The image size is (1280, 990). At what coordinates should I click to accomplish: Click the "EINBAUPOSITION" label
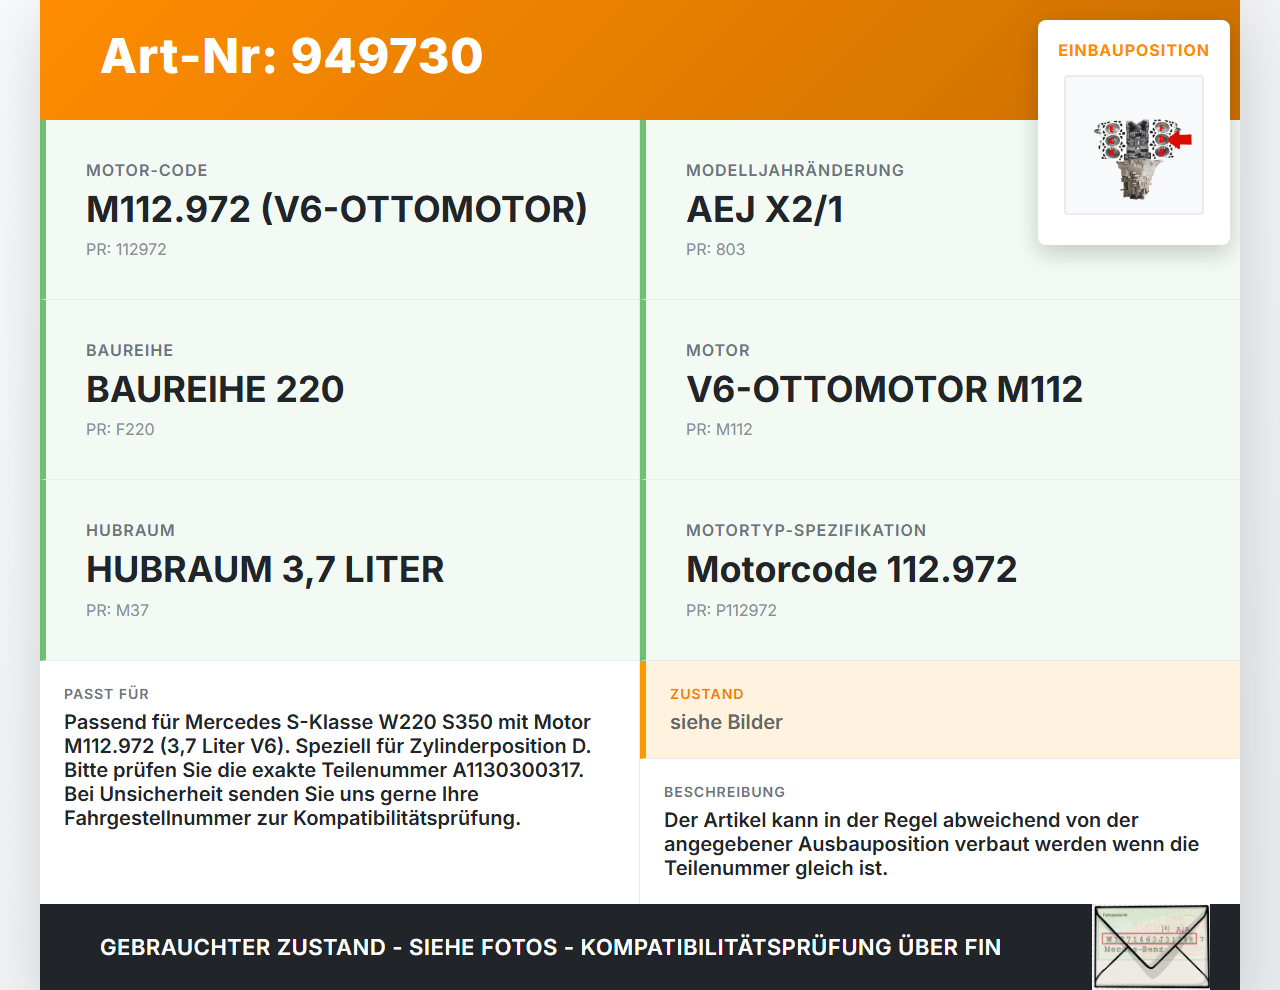1134,50
